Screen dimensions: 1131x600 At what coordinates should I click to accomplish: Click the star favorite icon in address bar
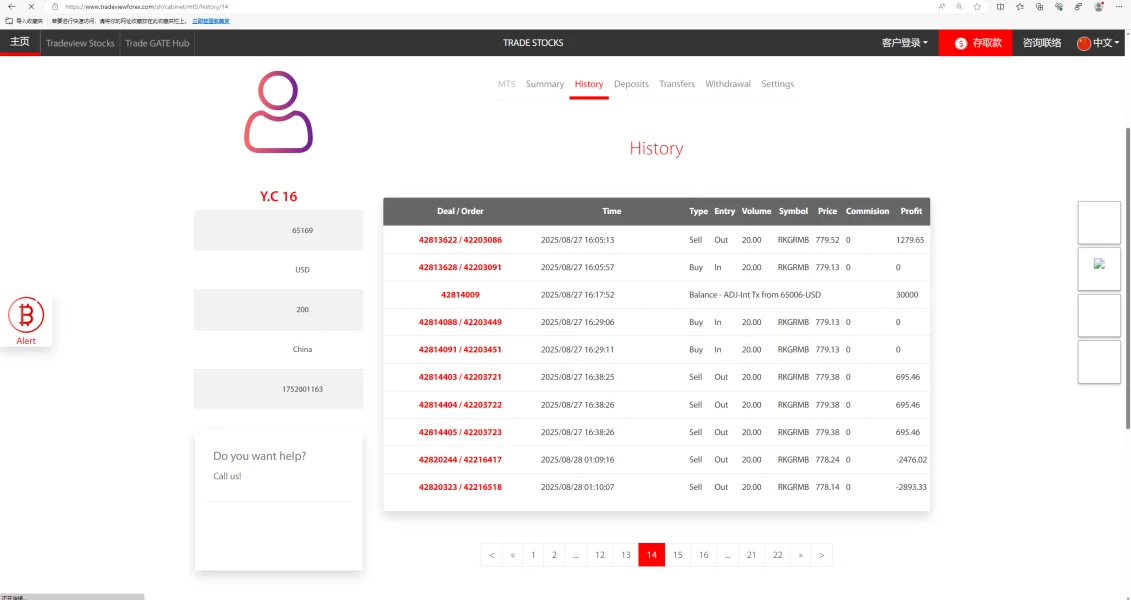pyautogui.click(x=977, y=6)
